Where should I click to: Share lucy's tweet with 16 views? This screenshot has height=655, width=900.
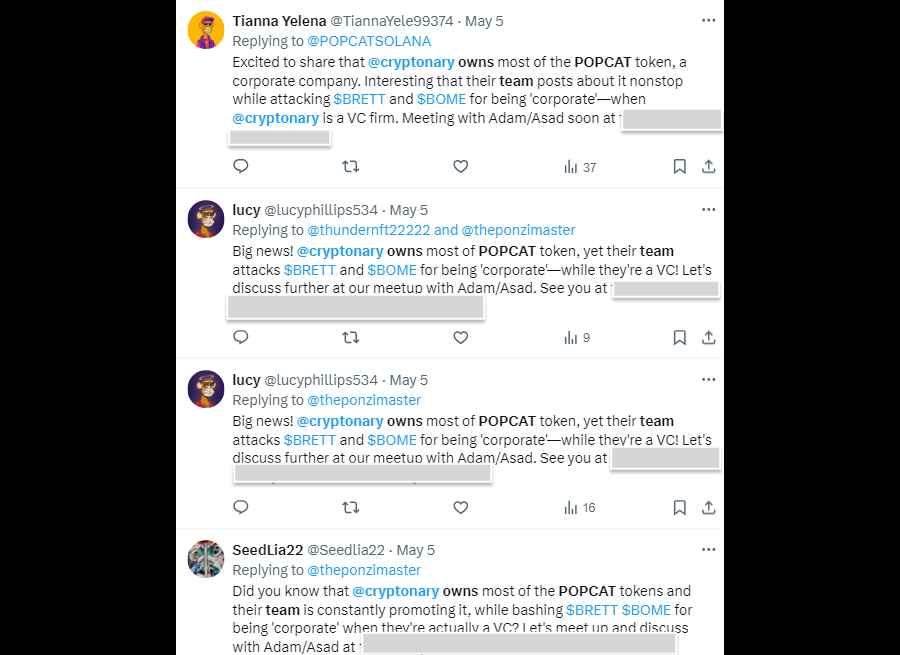708,508
